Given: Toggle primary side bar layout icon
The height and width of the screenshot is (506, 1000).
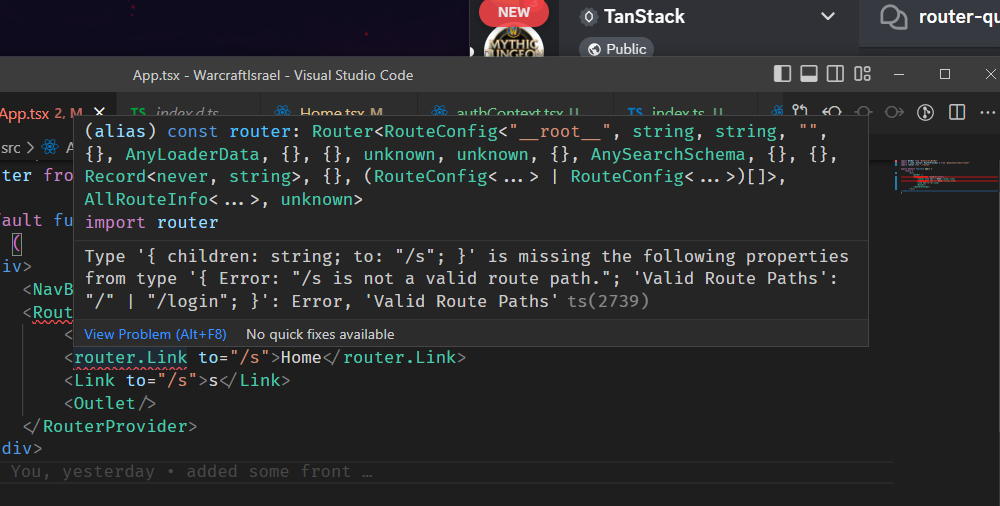Looking at the screenshot, I should pyautogui.click(x=783, y=74).
